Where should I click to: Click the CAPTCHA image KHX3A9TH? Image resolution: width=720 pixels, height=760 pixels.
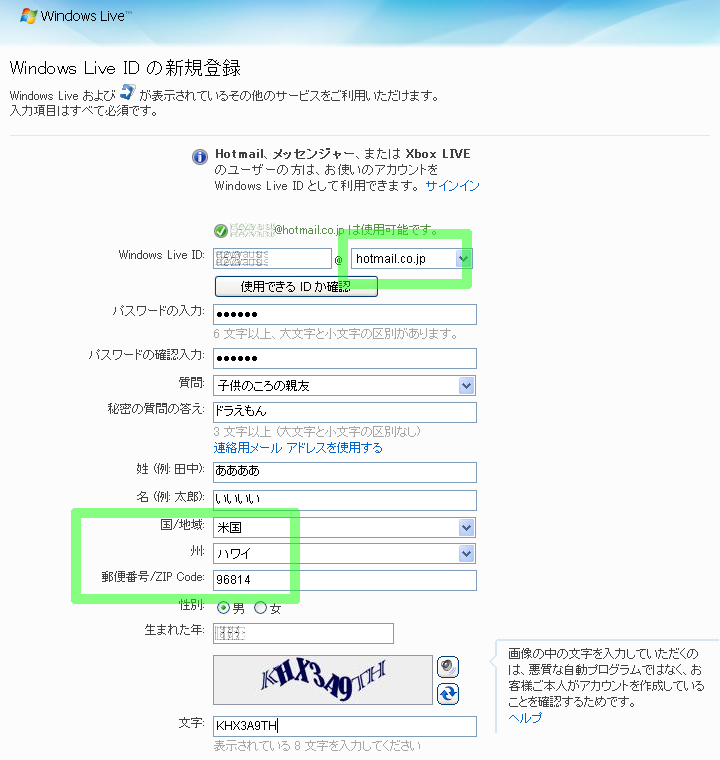coord(323,680)
